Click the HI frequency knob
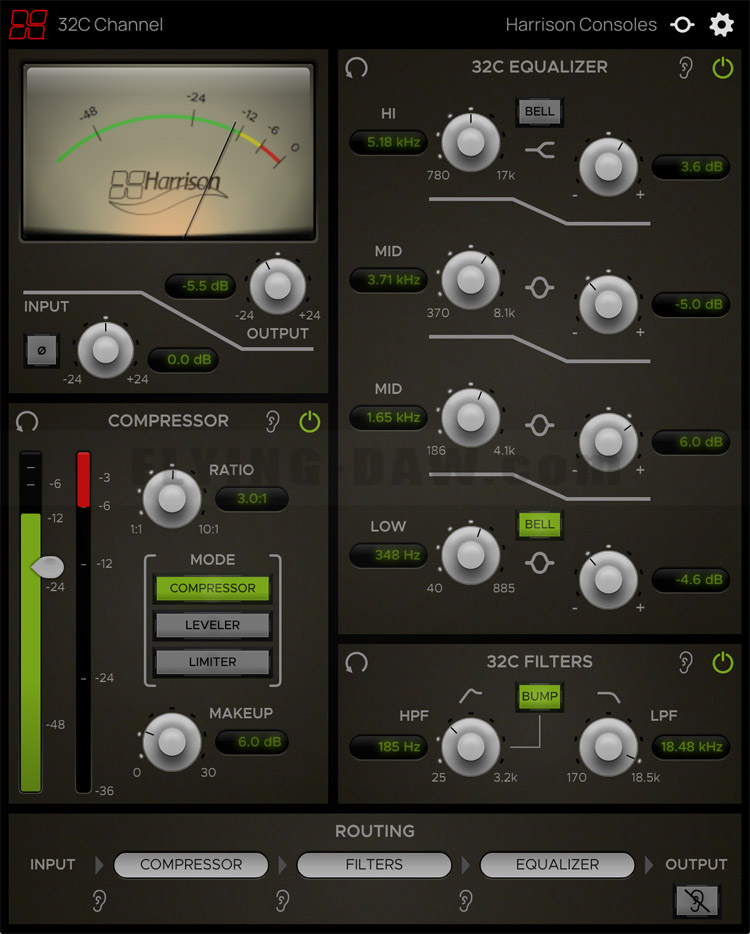Image resolution: width=750 pixels, height=934 pixels. (471, 142)
